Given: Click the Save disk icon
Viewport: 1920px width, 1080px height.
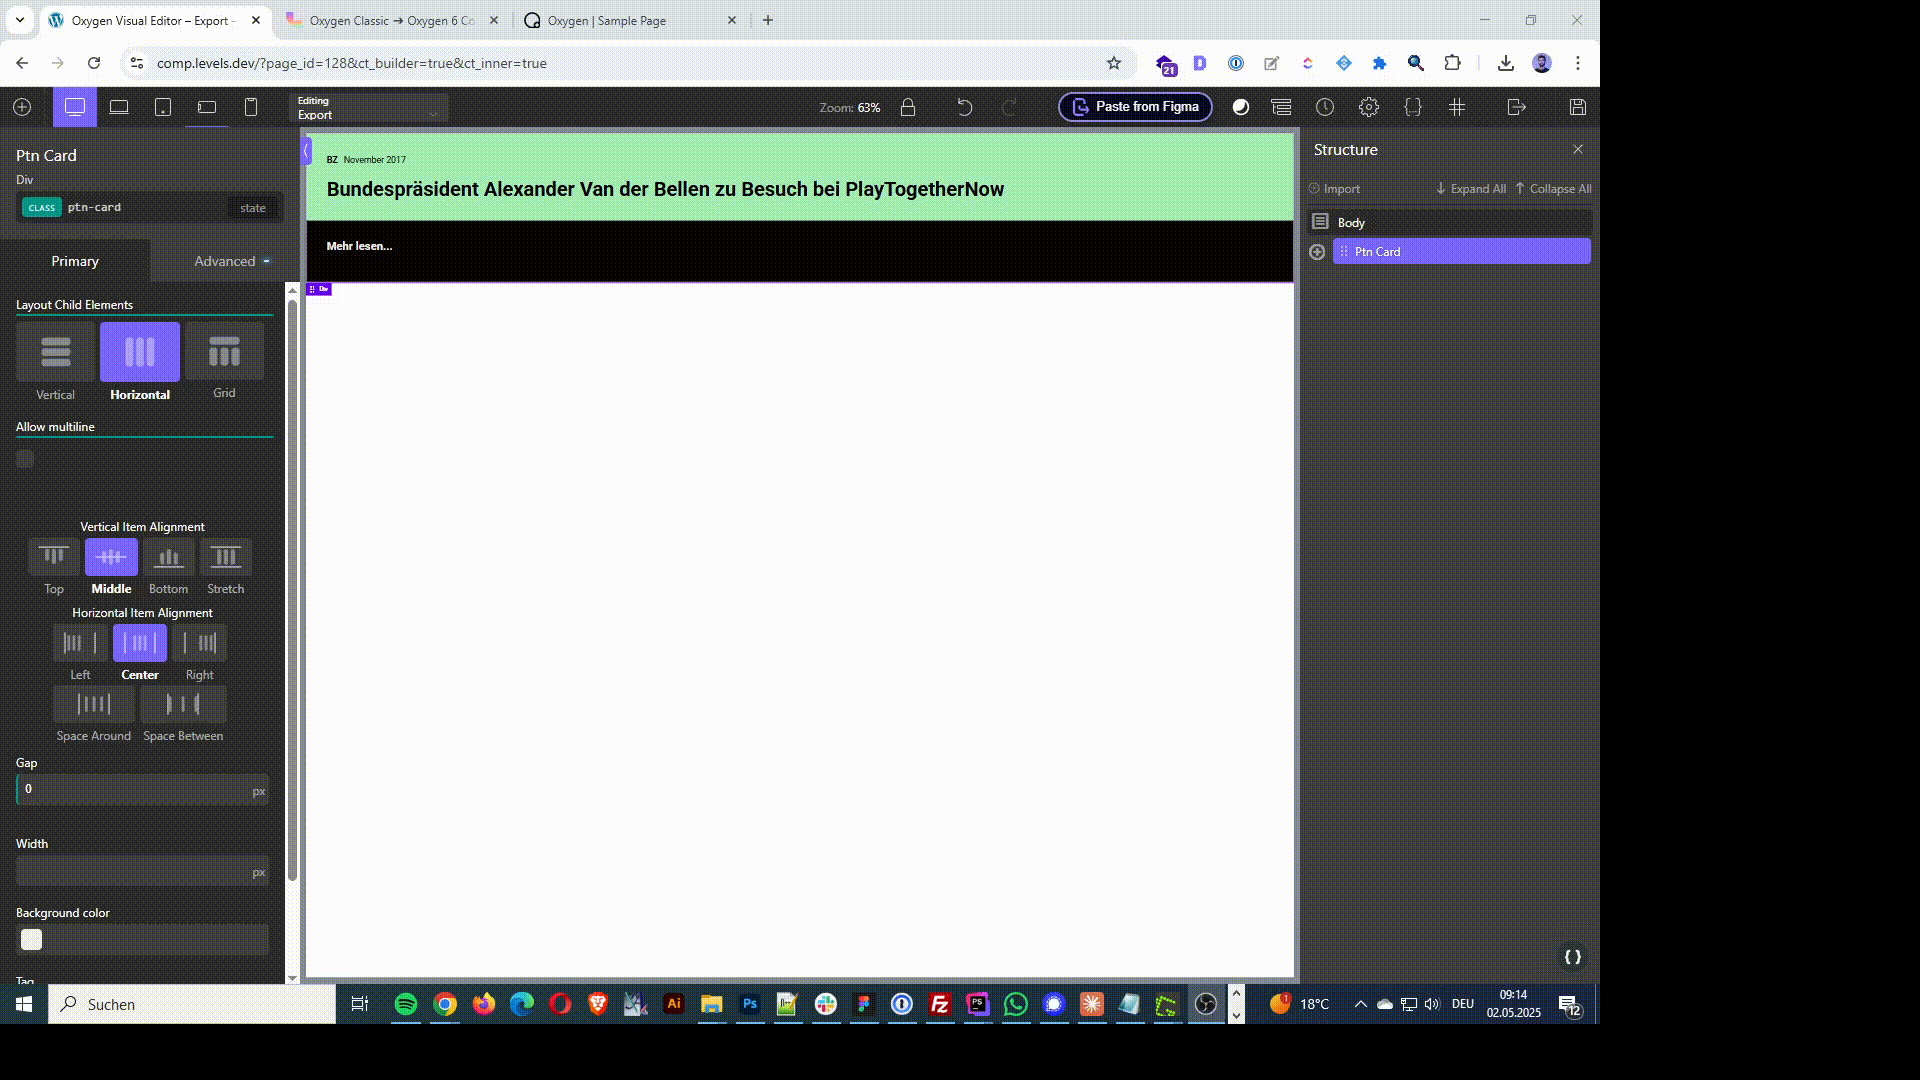Looking at the screenshot, I should click(x=1578, y=107).
